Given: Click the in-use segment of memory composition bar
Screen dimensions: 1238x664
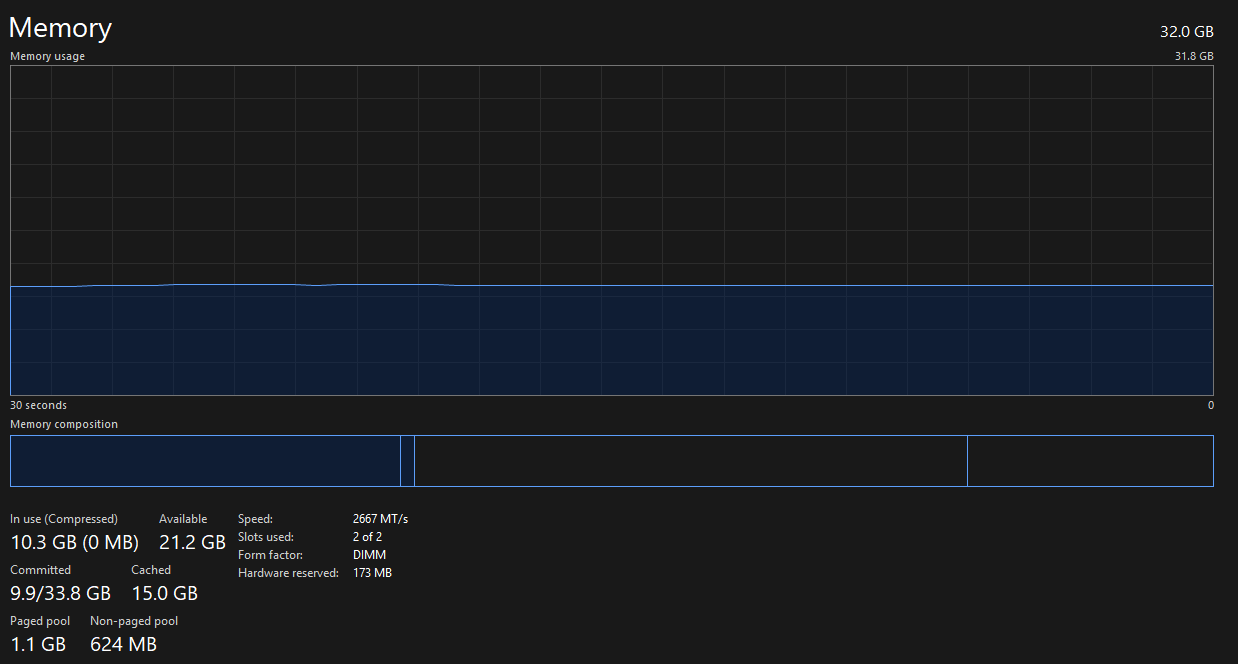Looking at the screenshot, I should [x=205, y=461].
